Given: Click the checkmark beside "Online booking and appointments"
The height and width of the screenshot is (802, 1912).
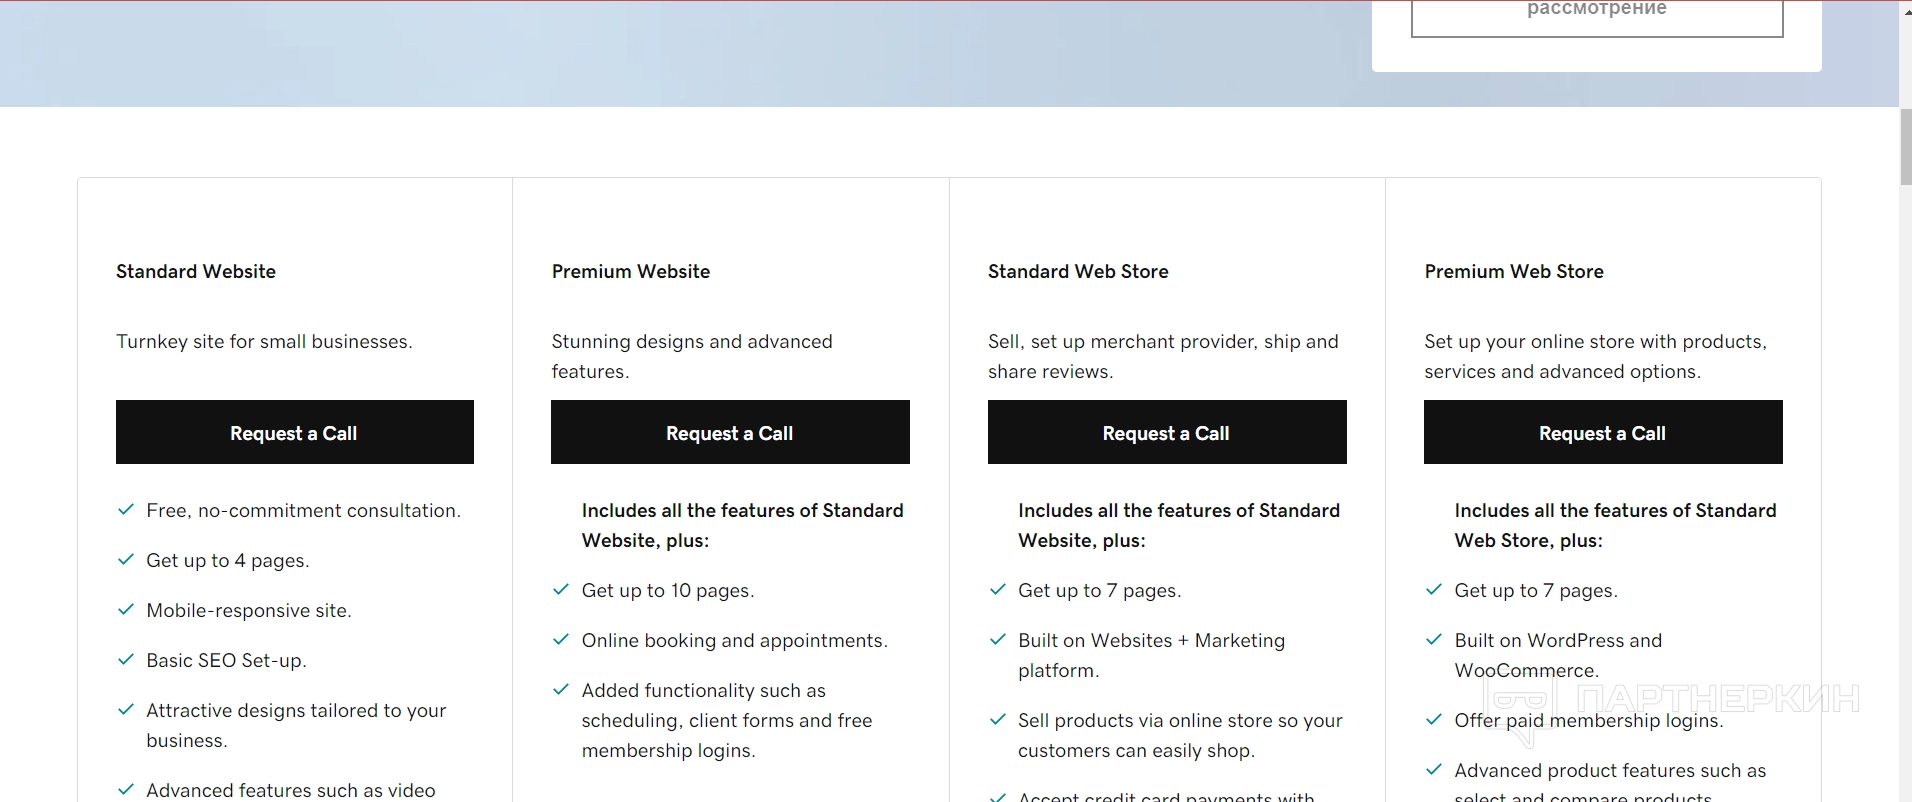Looking at the screenshot, I should click(561, 640).
